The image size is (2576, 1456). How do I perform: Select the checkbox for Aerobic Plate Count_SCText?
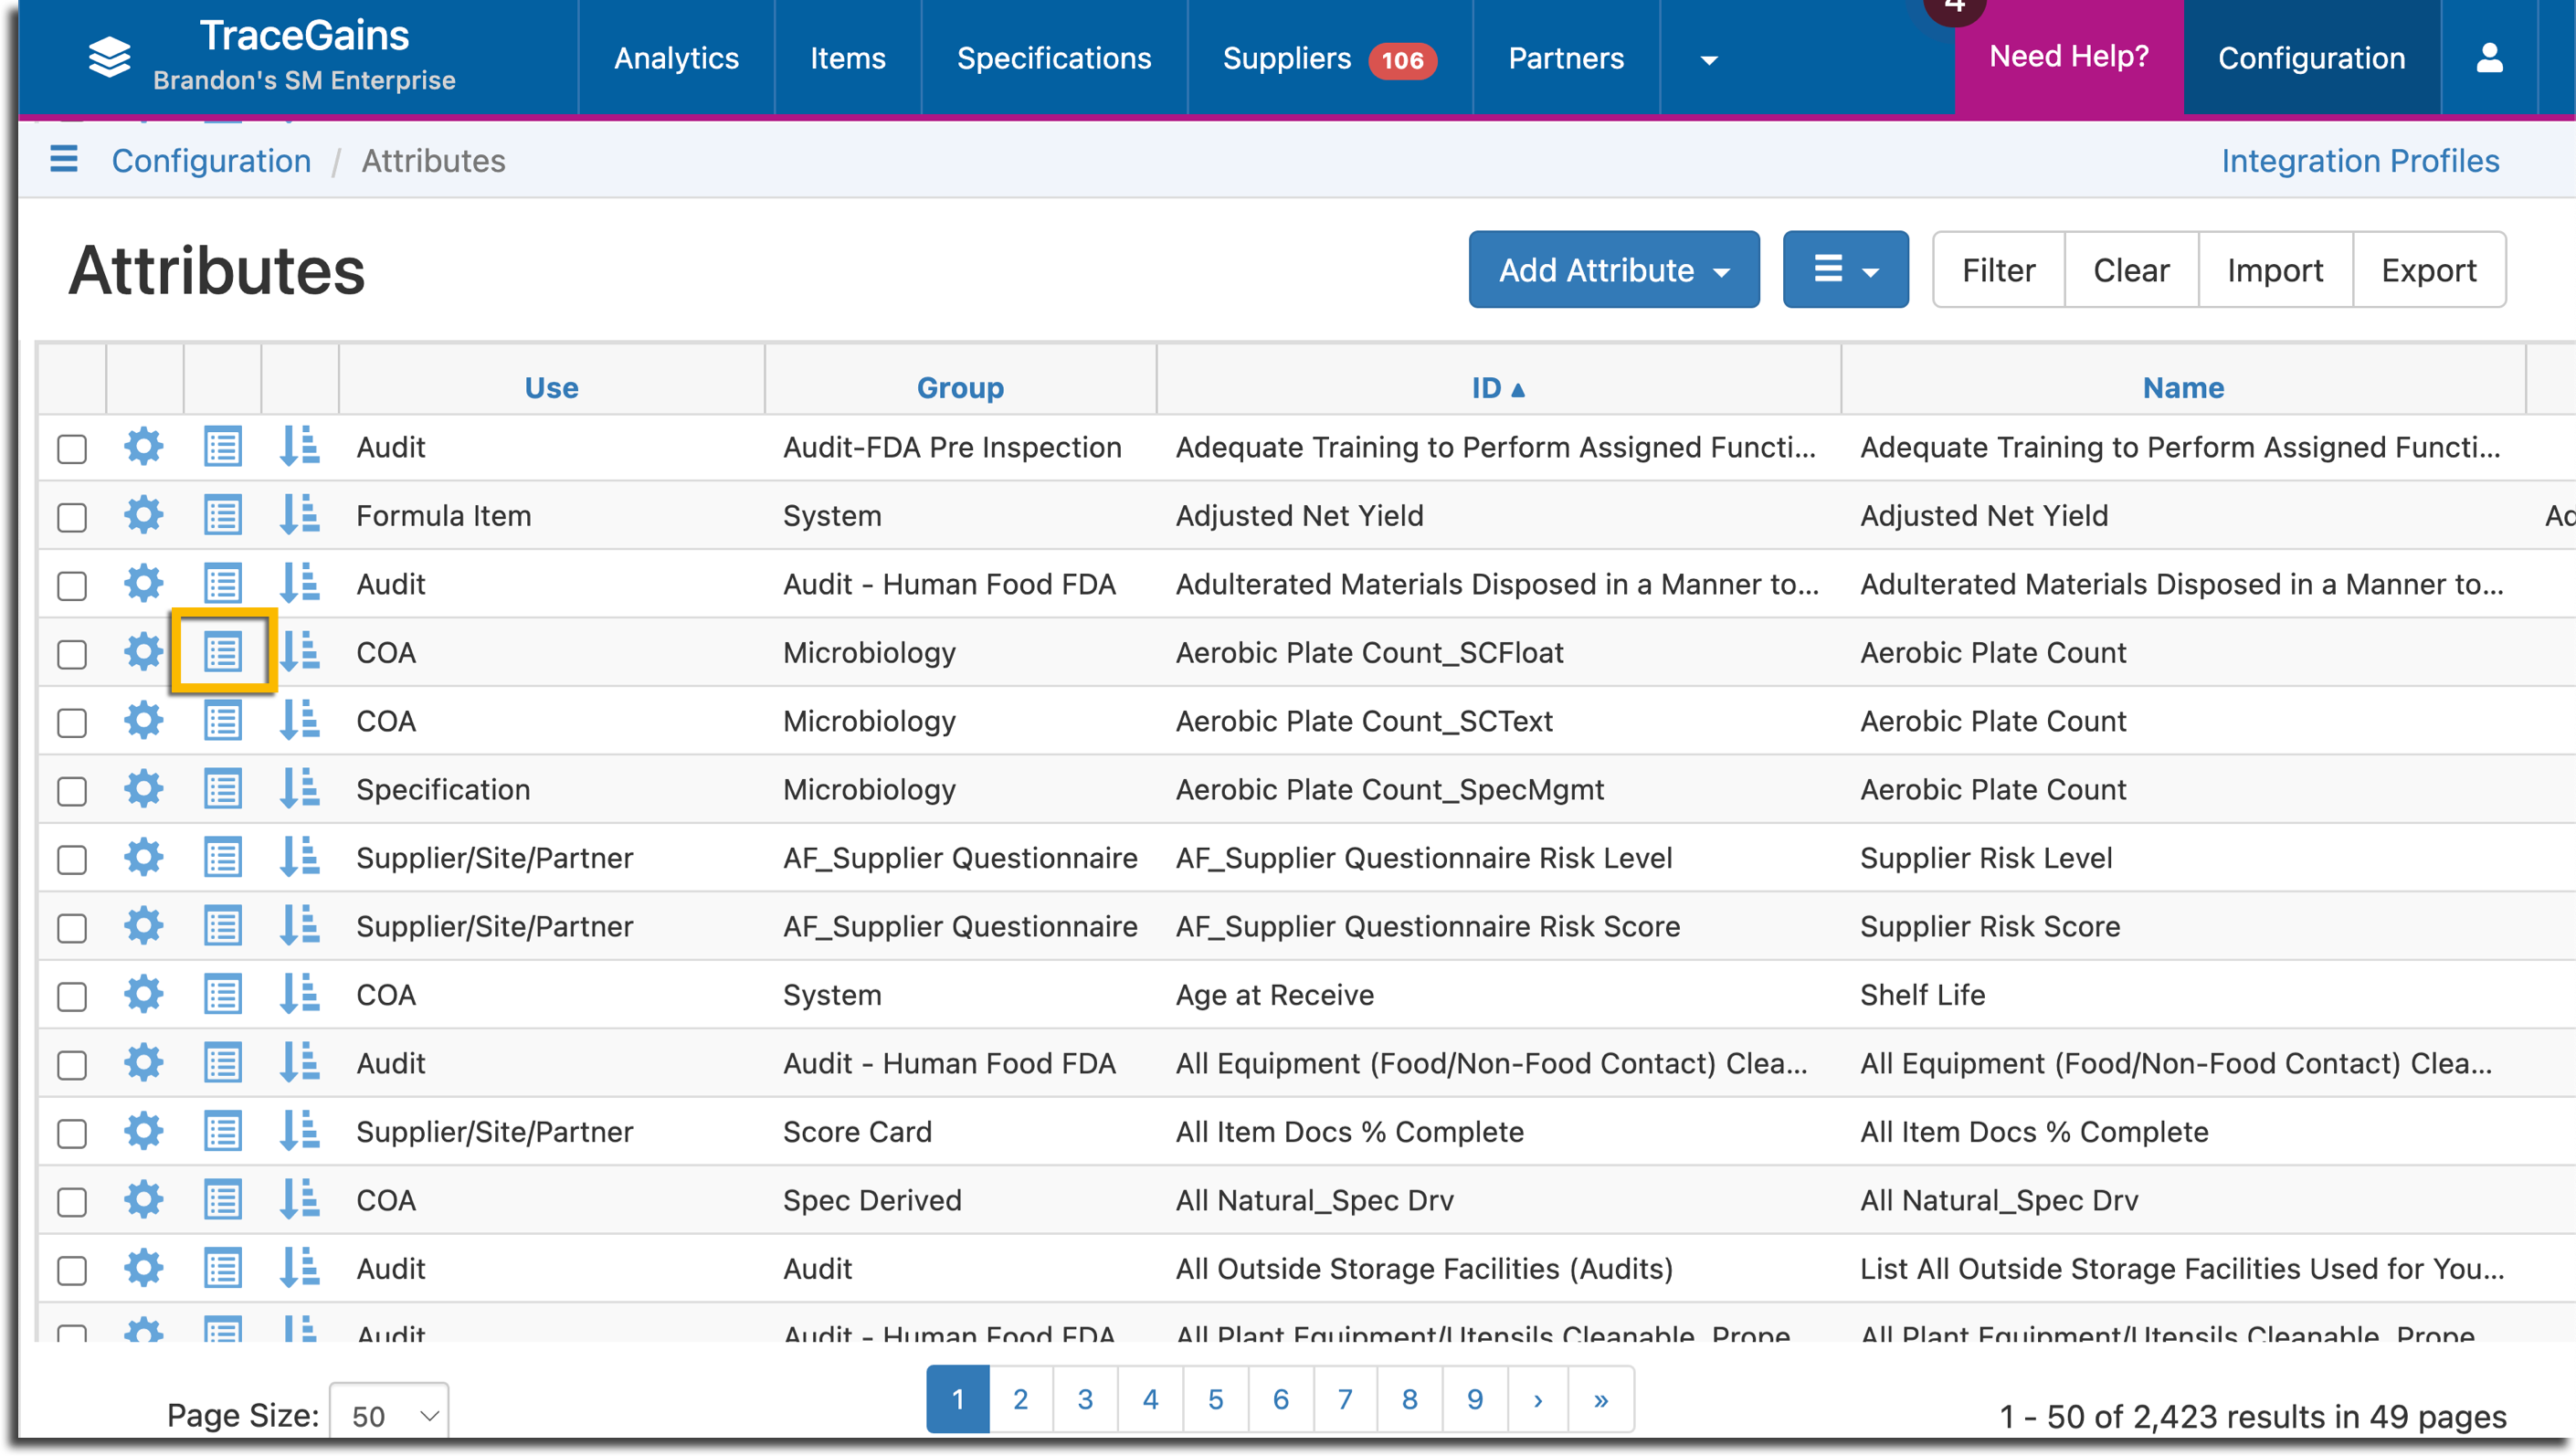72,723
